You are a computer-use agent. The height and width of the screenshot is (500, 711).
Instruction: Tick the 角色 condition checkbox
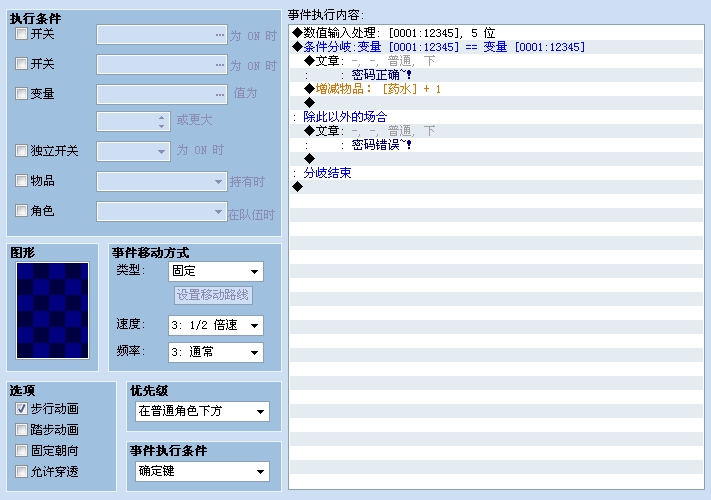[21, 210]
